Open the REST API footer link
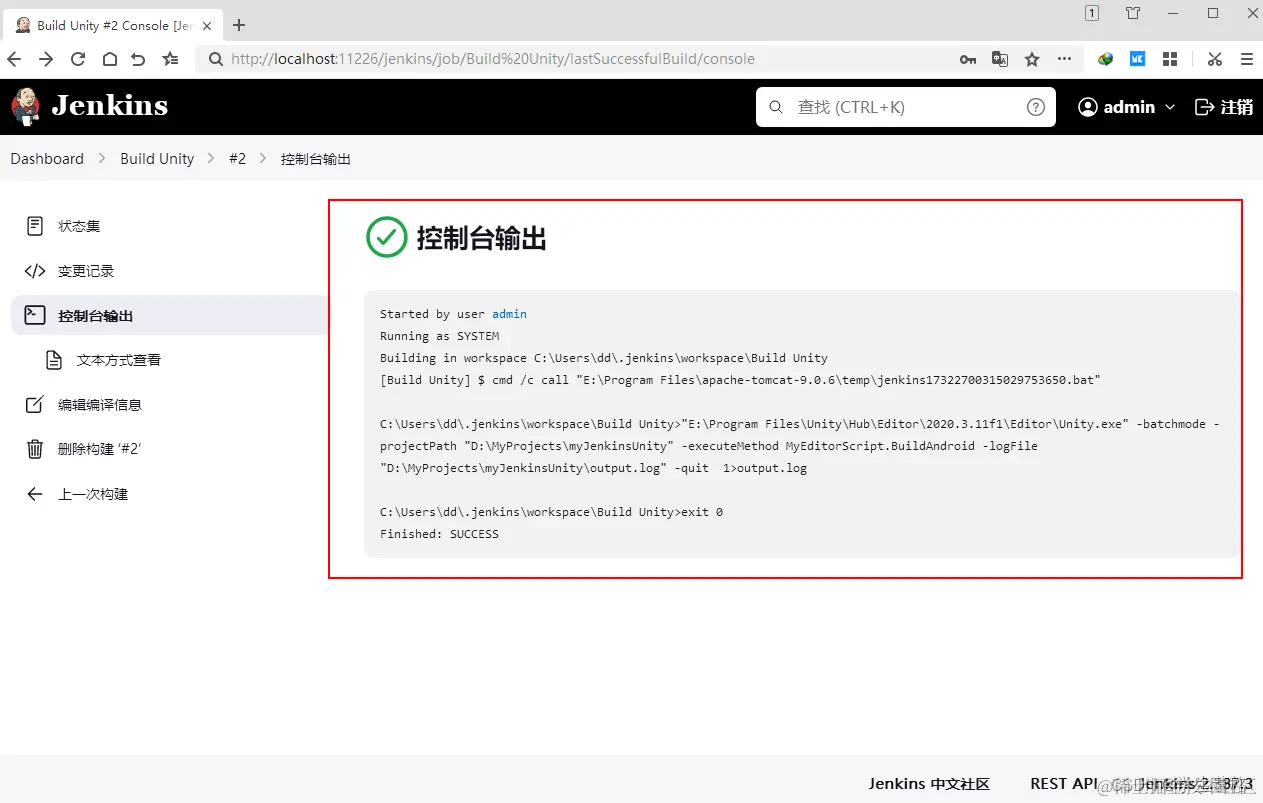1263x803 pixels. [x=1064, y=784]
